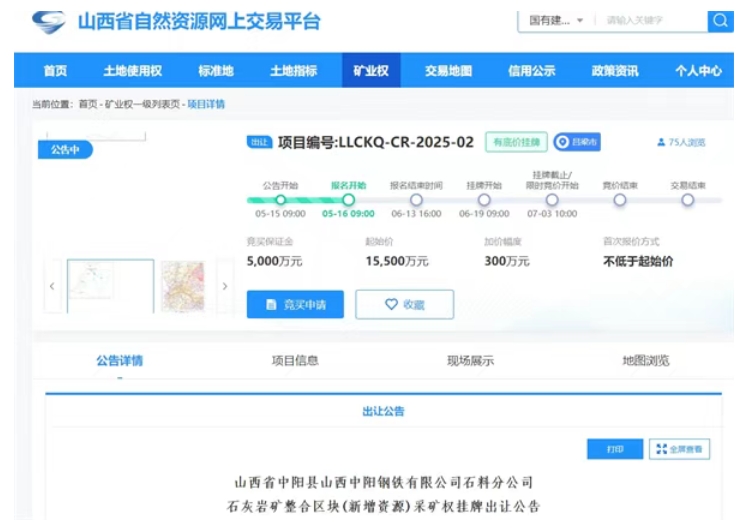Click the 全屏查看 fullscreen icon button
Screen dimensions: 746x530
679,450
